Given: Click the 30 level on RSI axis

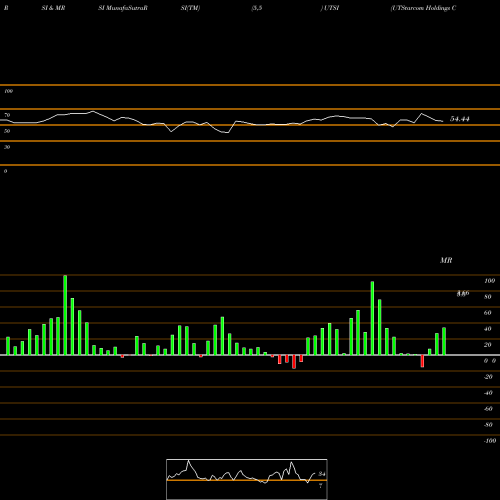Looking at the screenshot, I should pos(7,147).
